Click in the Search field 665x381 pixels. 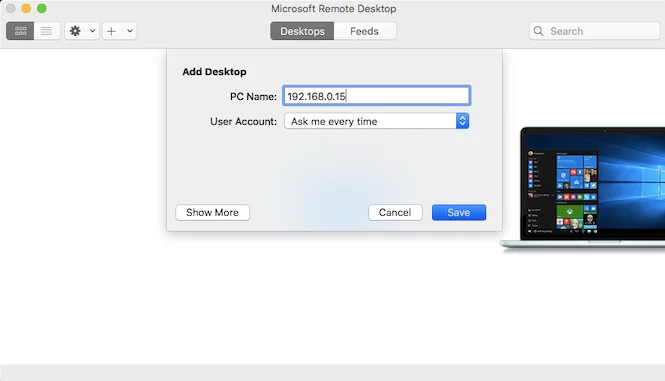[594, 31]
